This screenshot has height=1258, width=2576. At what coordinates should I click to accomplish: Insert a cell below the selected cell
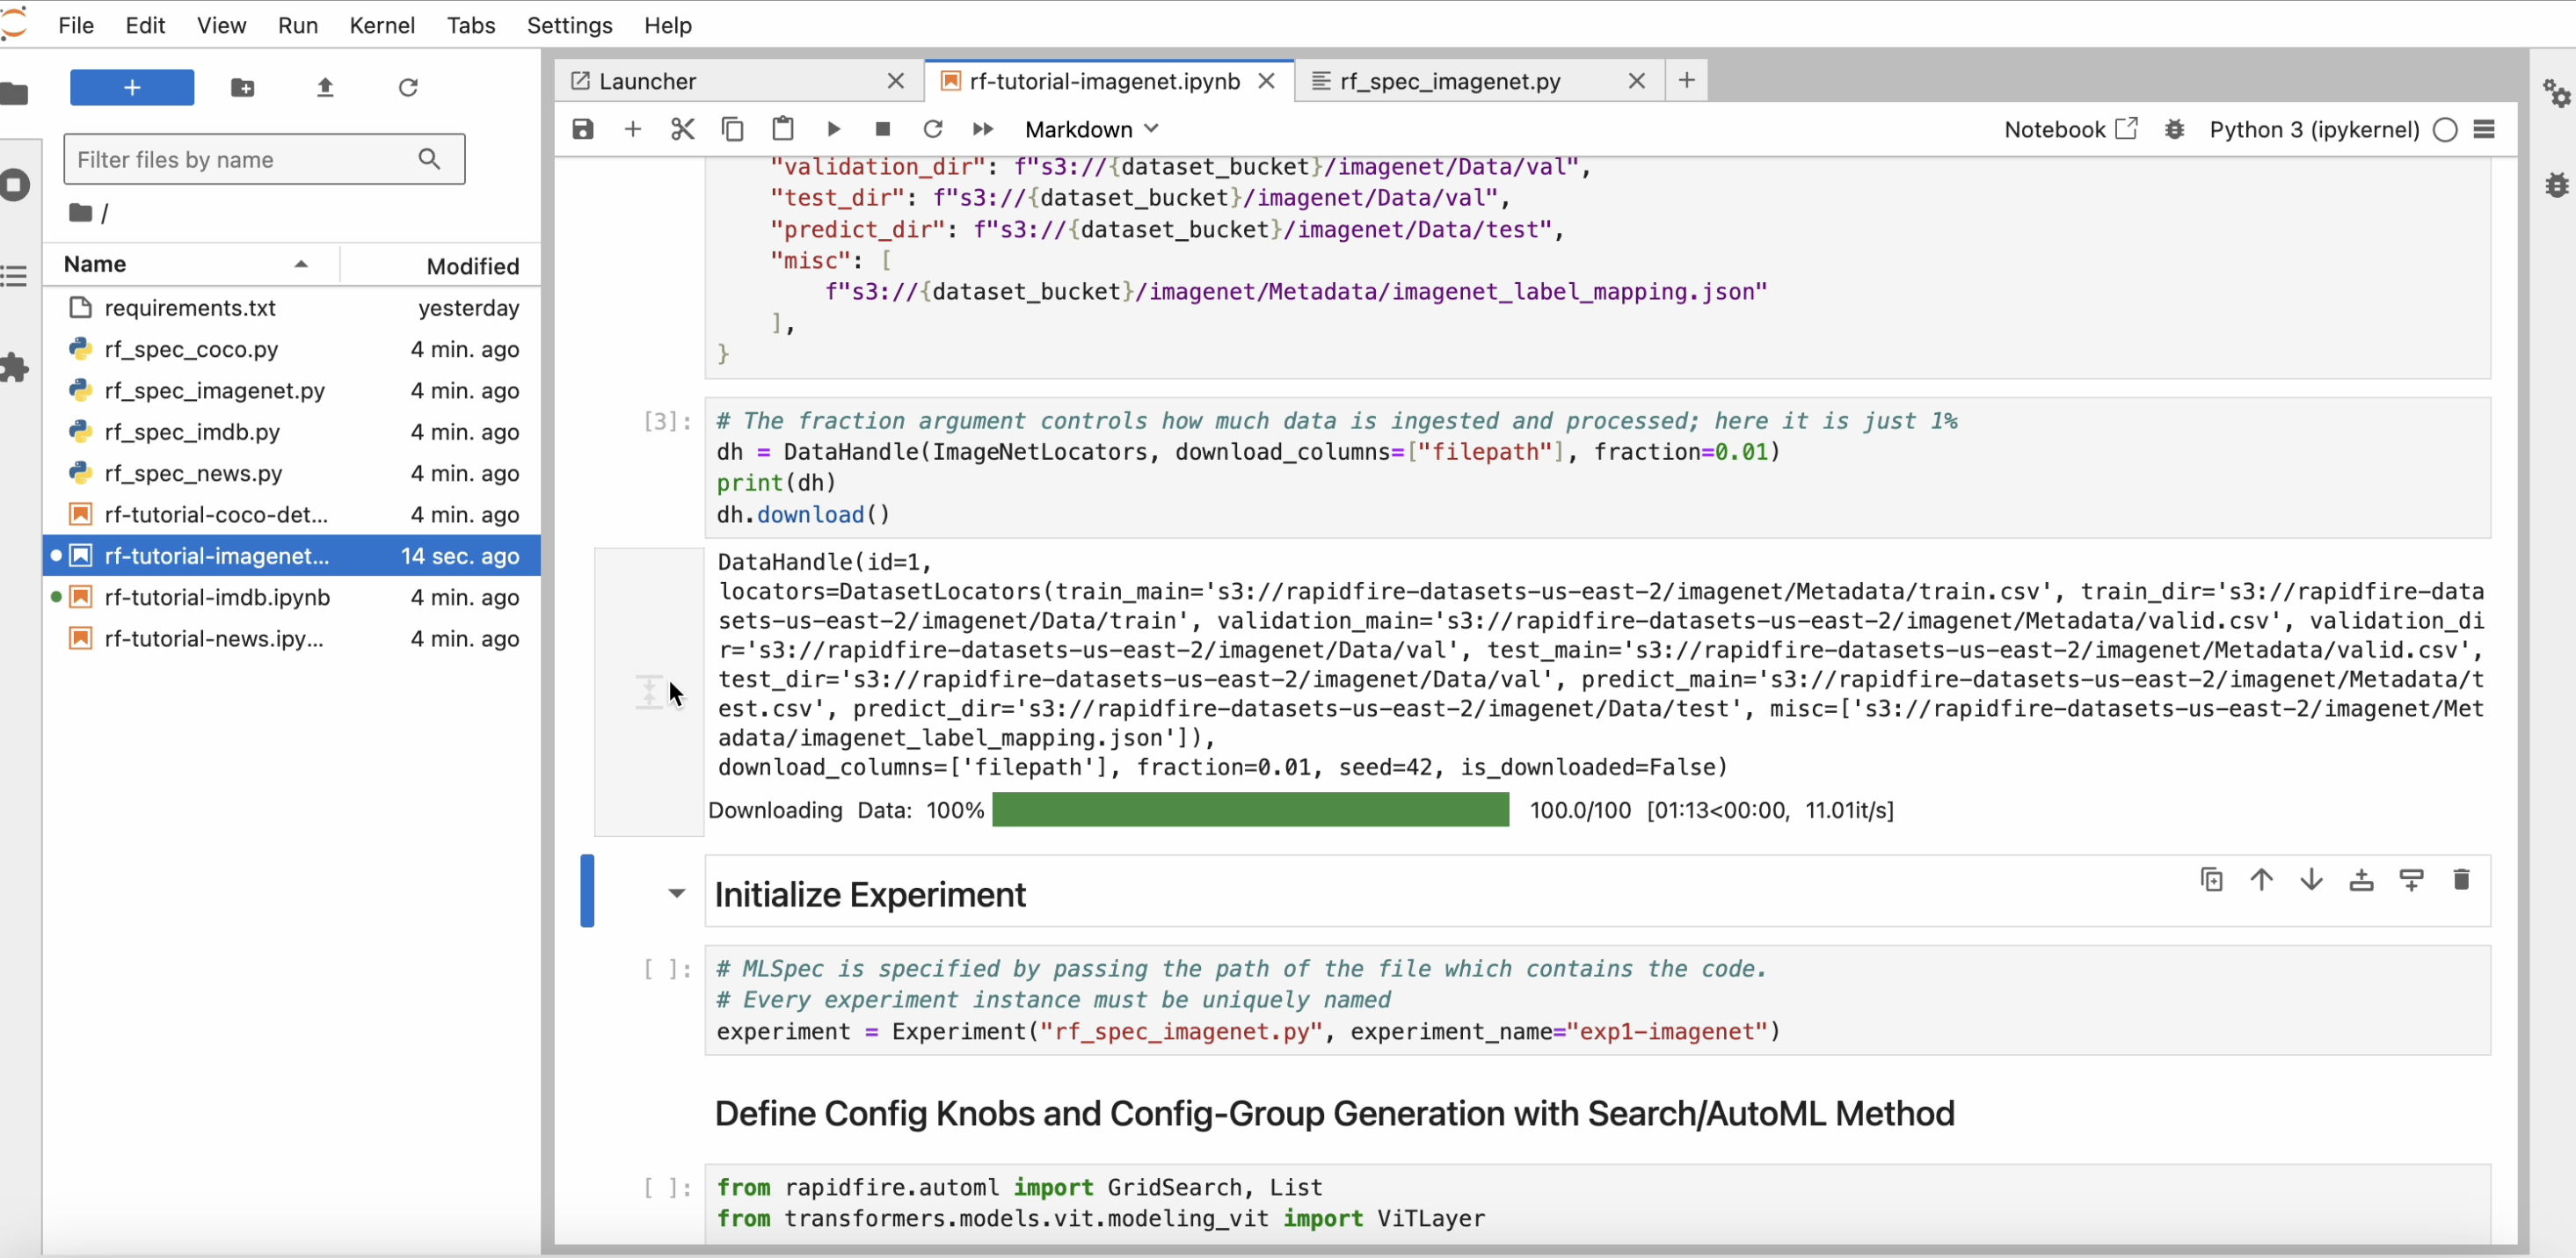pyautogui.click(x=2412, y=880)
